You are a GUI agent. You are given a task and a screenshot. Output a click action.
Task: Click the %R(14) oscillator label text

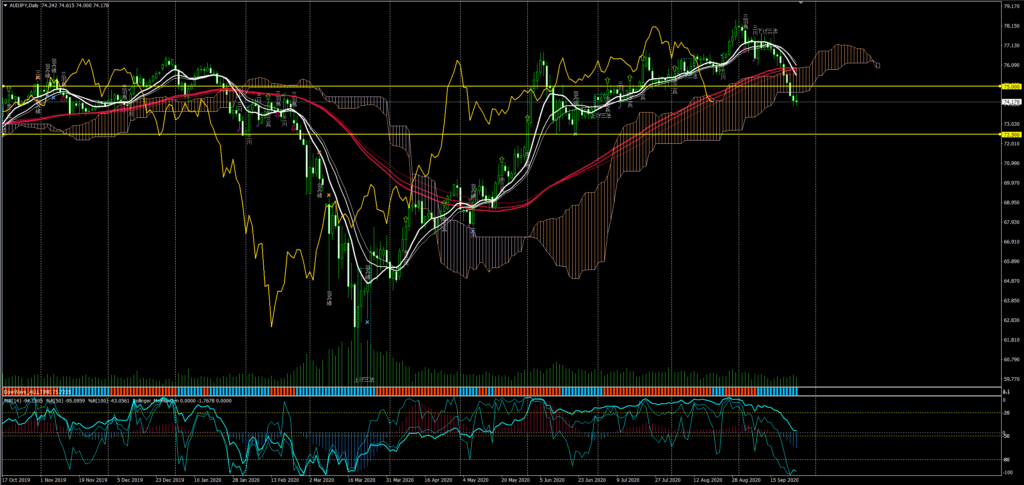click(x=12, y=400)
